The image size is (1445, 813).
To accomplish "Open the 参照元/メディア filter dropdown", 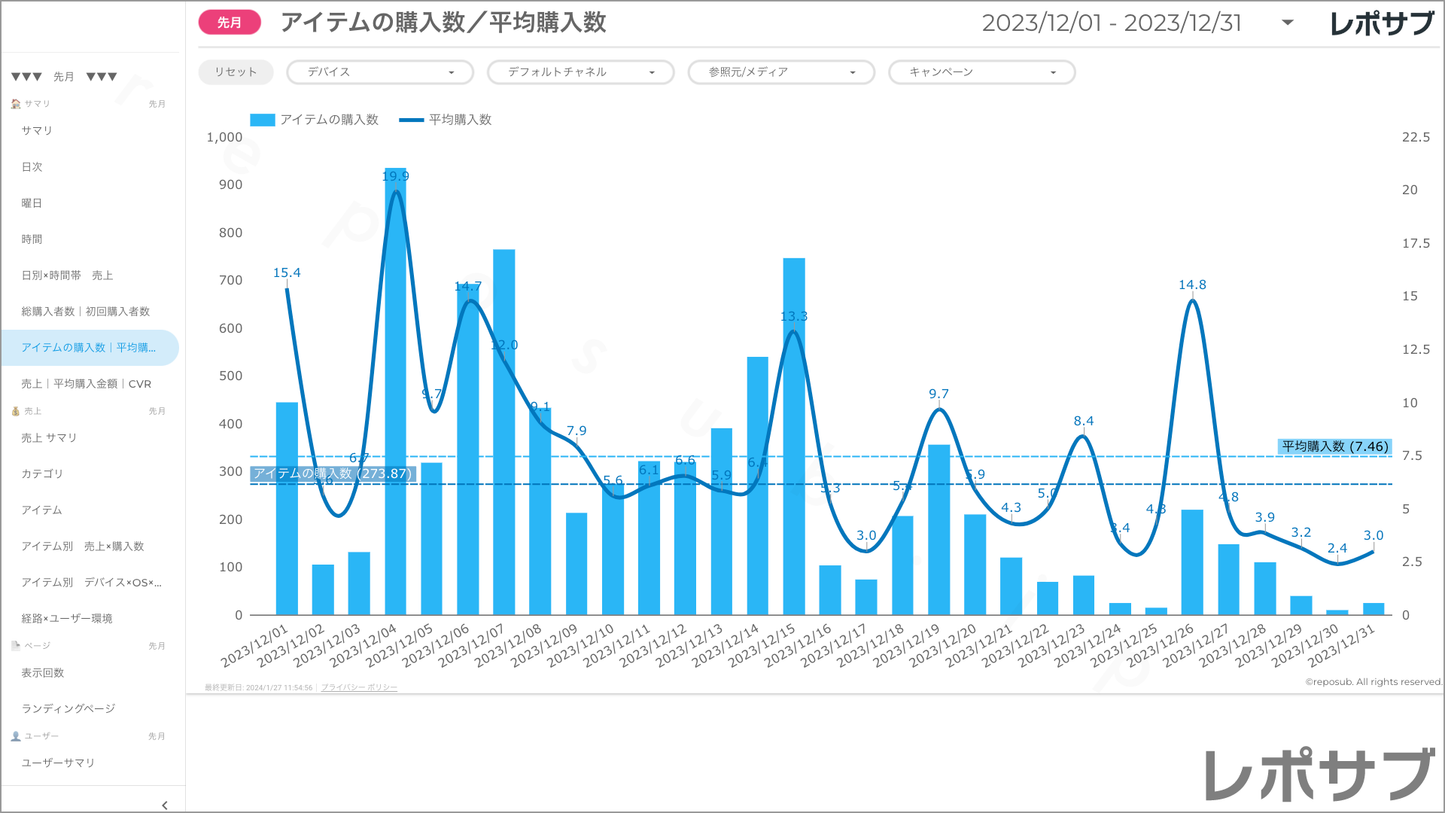I will 780,72.
